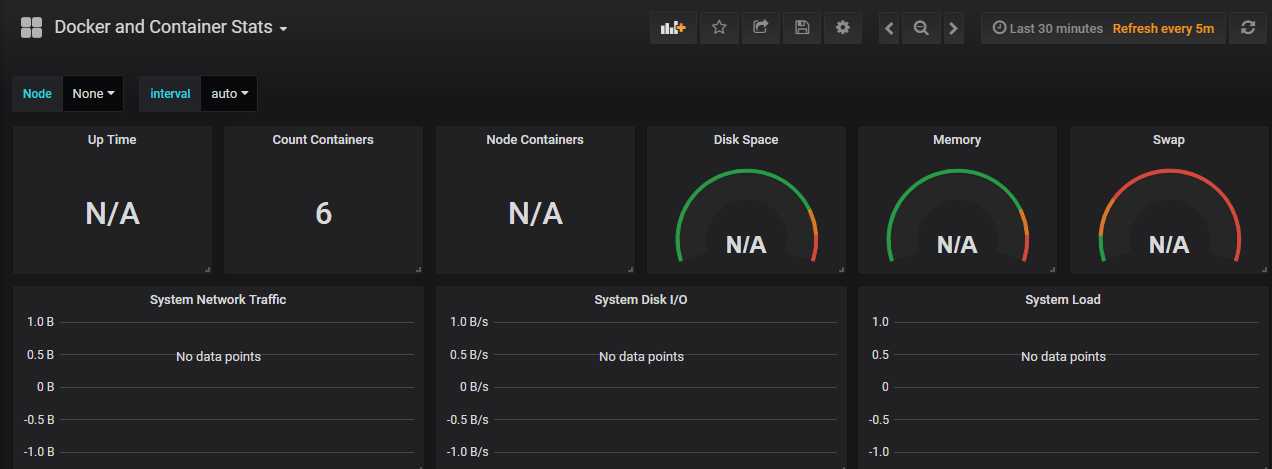
Task: Refresh the dashboard now
Action: [1247, 28]
